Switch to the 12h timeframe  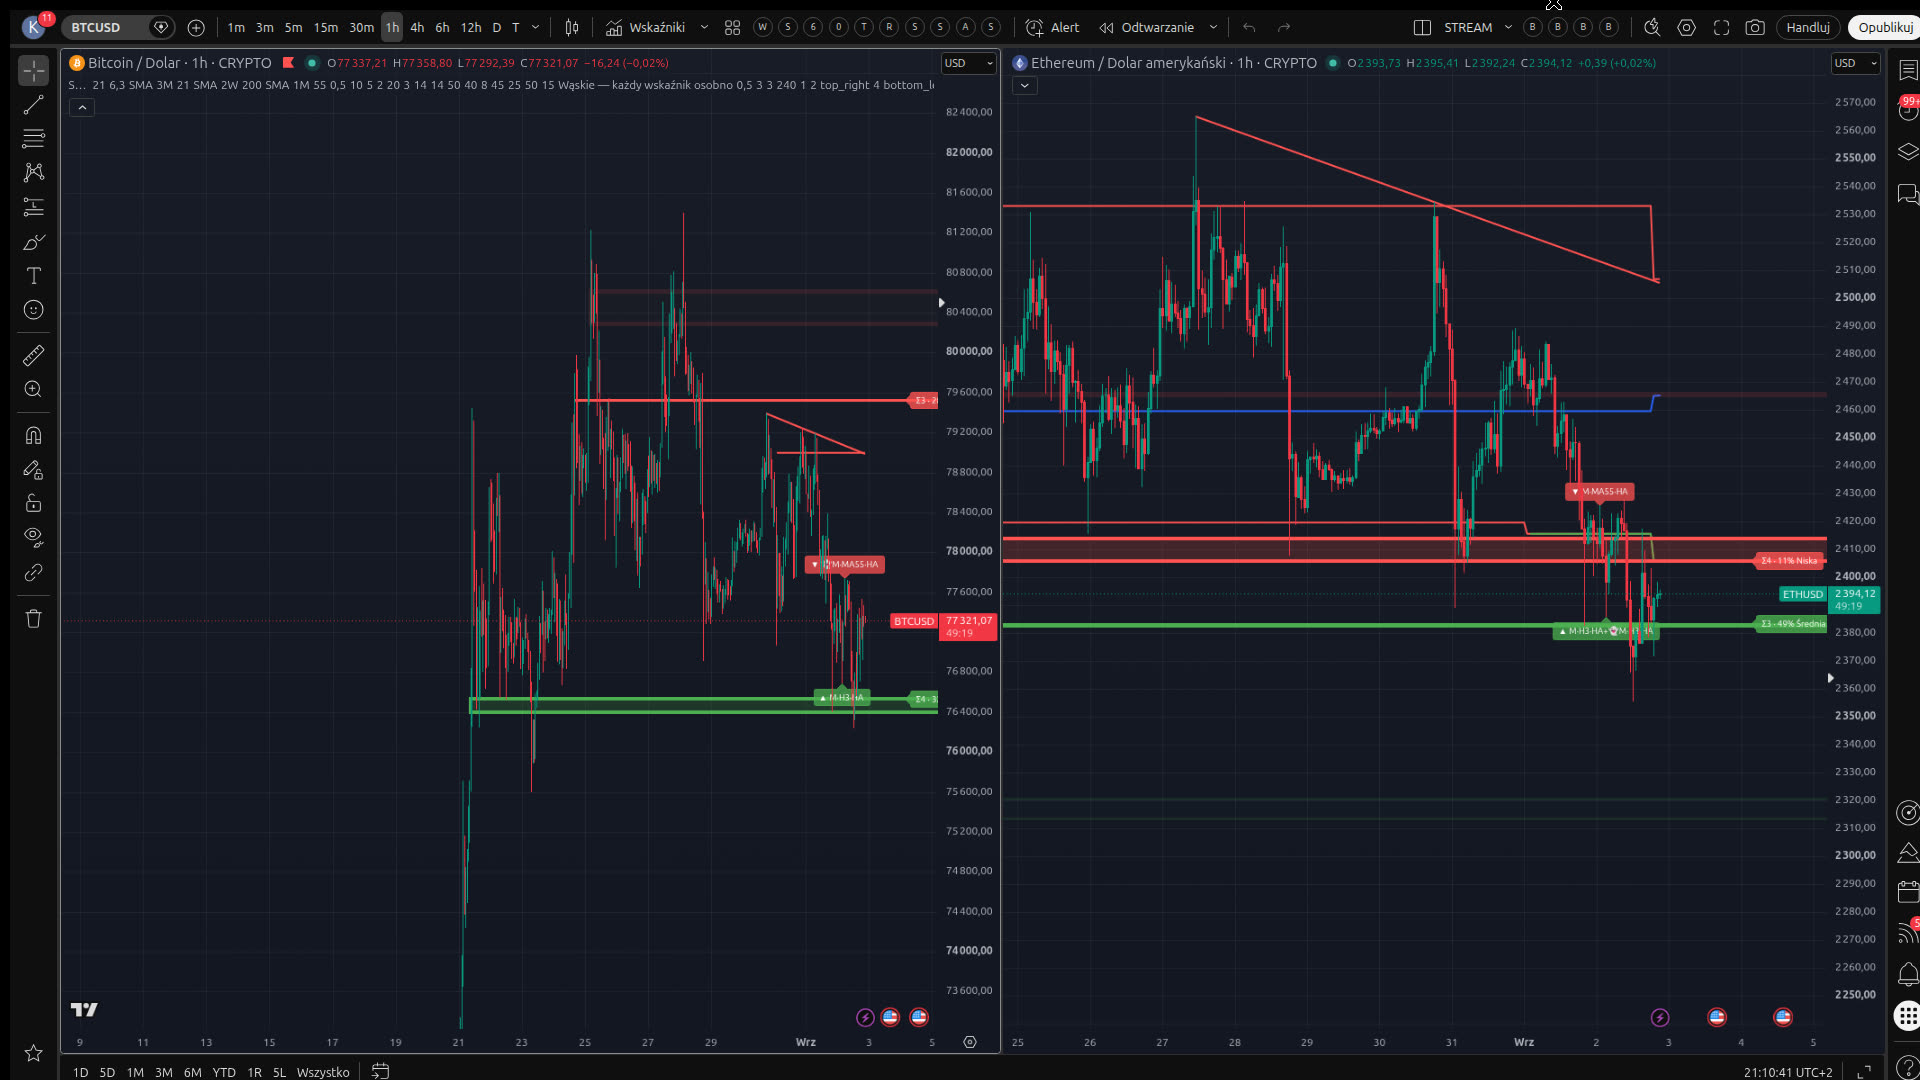point(471,28)
